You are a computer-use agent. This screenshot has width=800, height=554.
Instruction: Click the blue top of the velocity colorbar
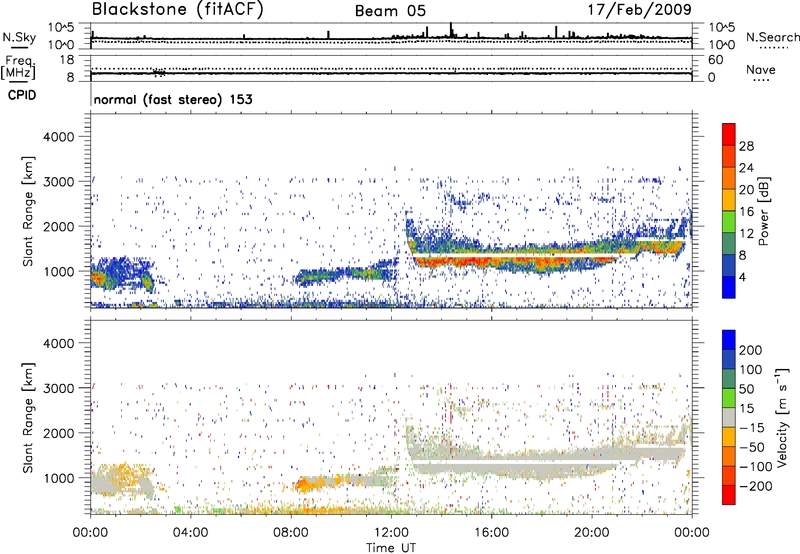(x=729, y=340)
